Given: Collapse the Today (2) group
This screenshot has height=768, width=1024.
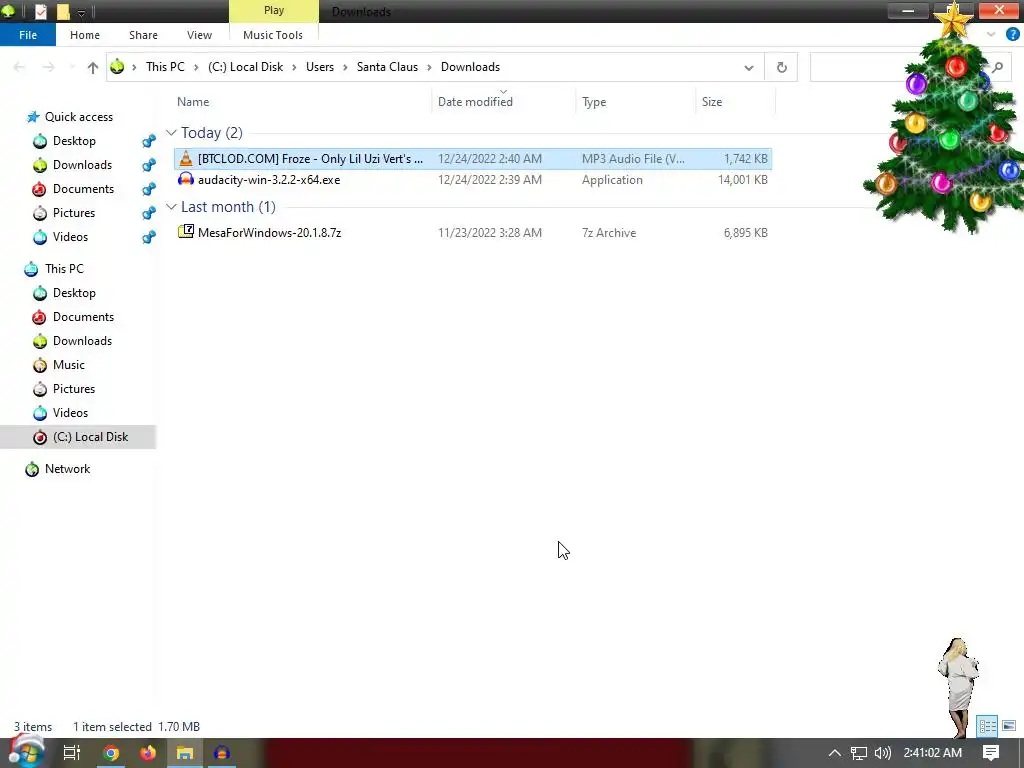Looking at the screenshot, I should [171, 133].
